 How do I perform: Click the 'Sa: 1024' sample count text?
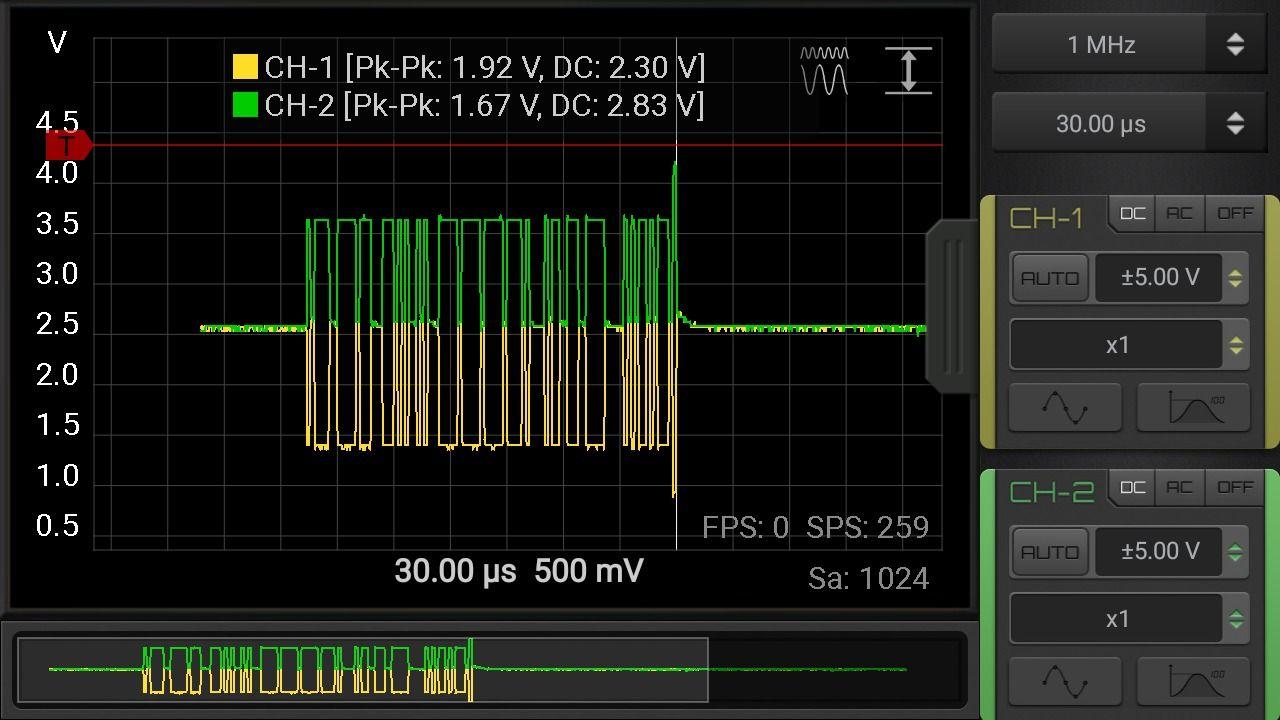869,578
